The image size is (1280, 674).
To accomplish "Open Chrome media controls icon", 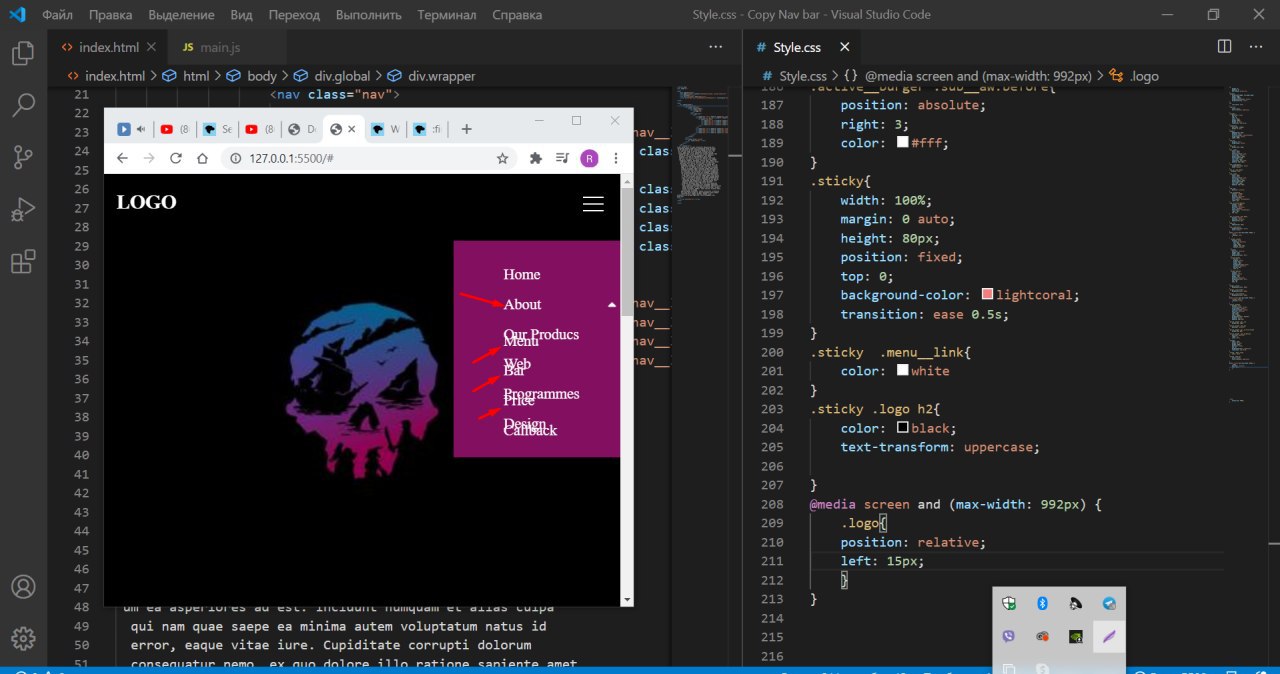I will point(563,158).
